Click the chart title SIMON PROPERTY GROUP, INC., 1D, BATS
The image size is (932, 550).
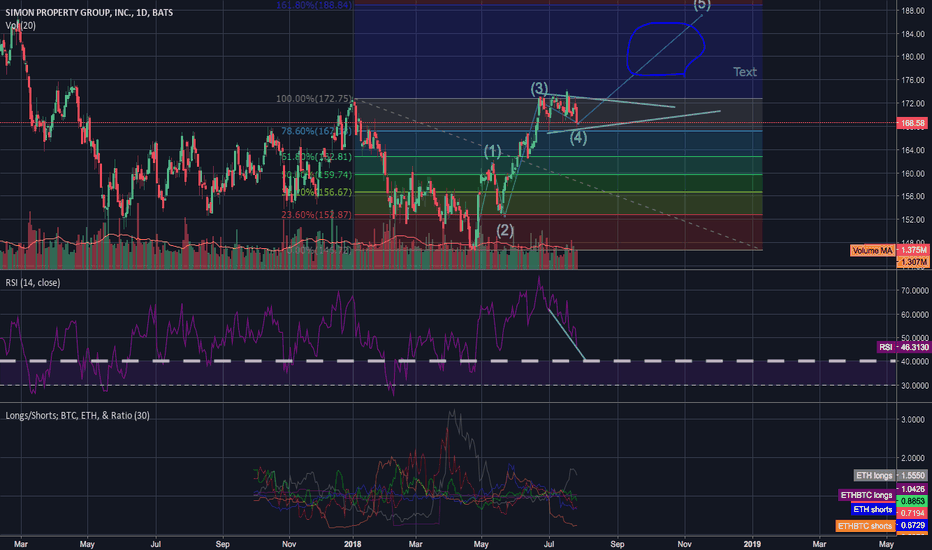coord(89,12)
